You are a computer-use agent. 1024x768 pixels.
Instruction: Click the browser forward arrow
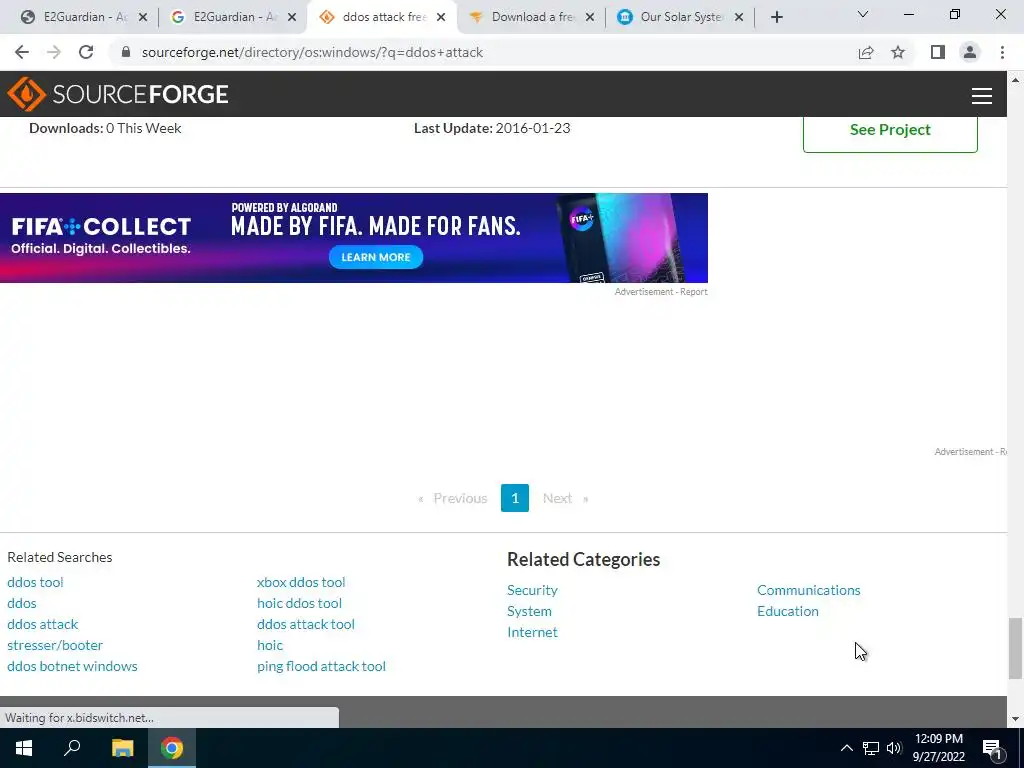coord(54,52)
